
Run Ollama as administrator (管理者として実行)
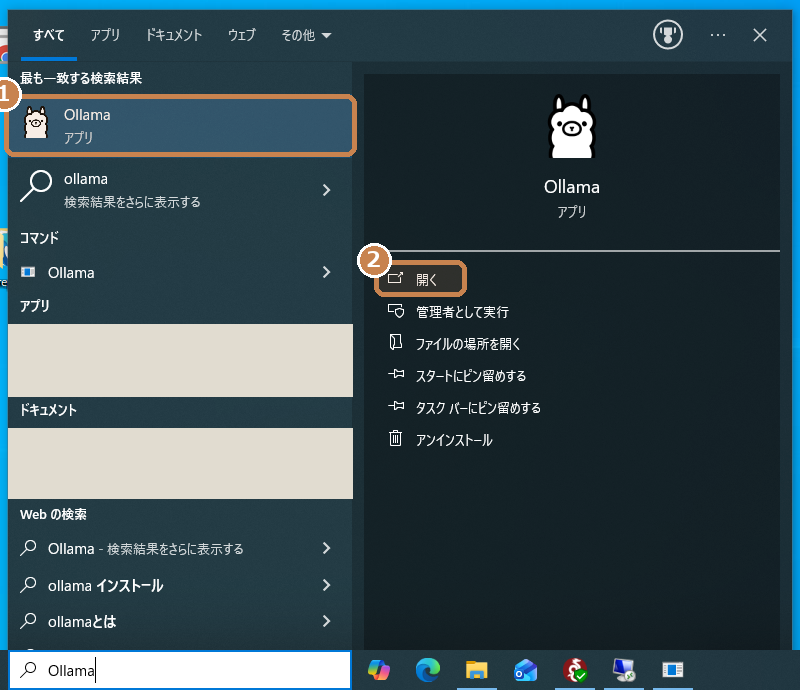[462, 312]
